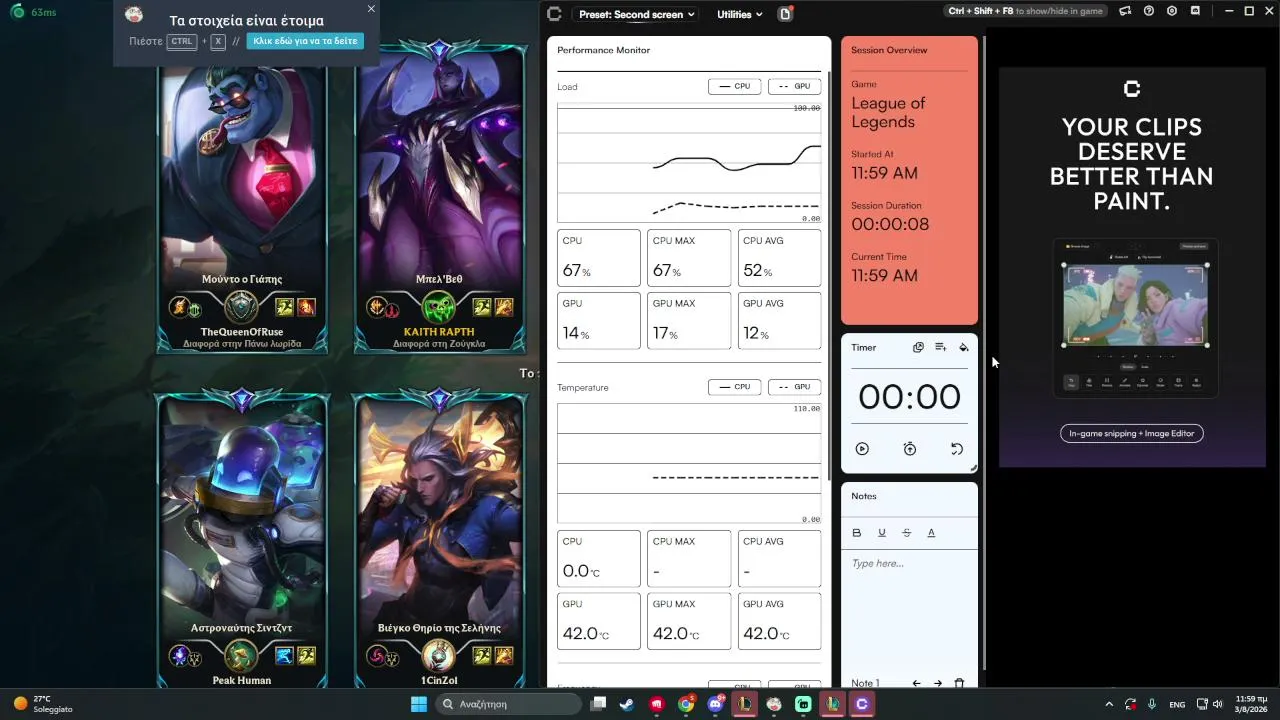Select the 1CinZol champion card
Image resolution: width=1280 pixels, height=720 pixels.
point(440,540)
